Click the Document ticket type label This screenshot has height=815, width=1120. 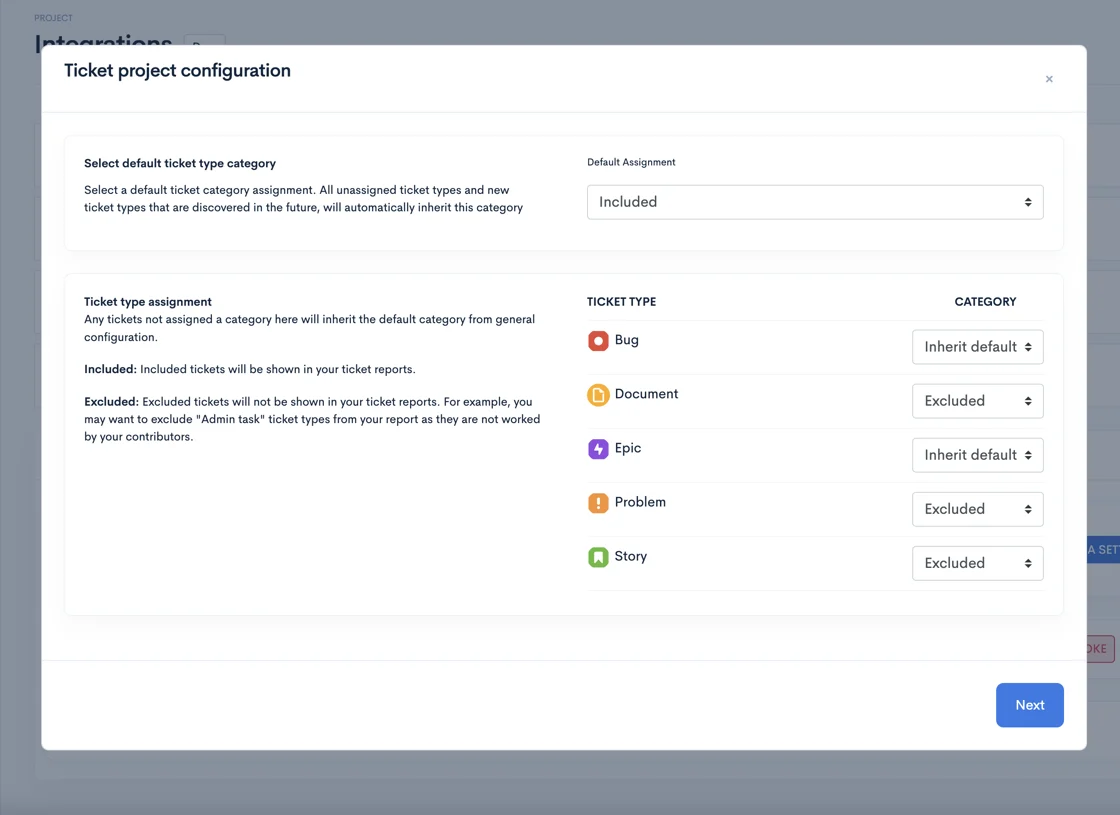click(x=646, y=394)
